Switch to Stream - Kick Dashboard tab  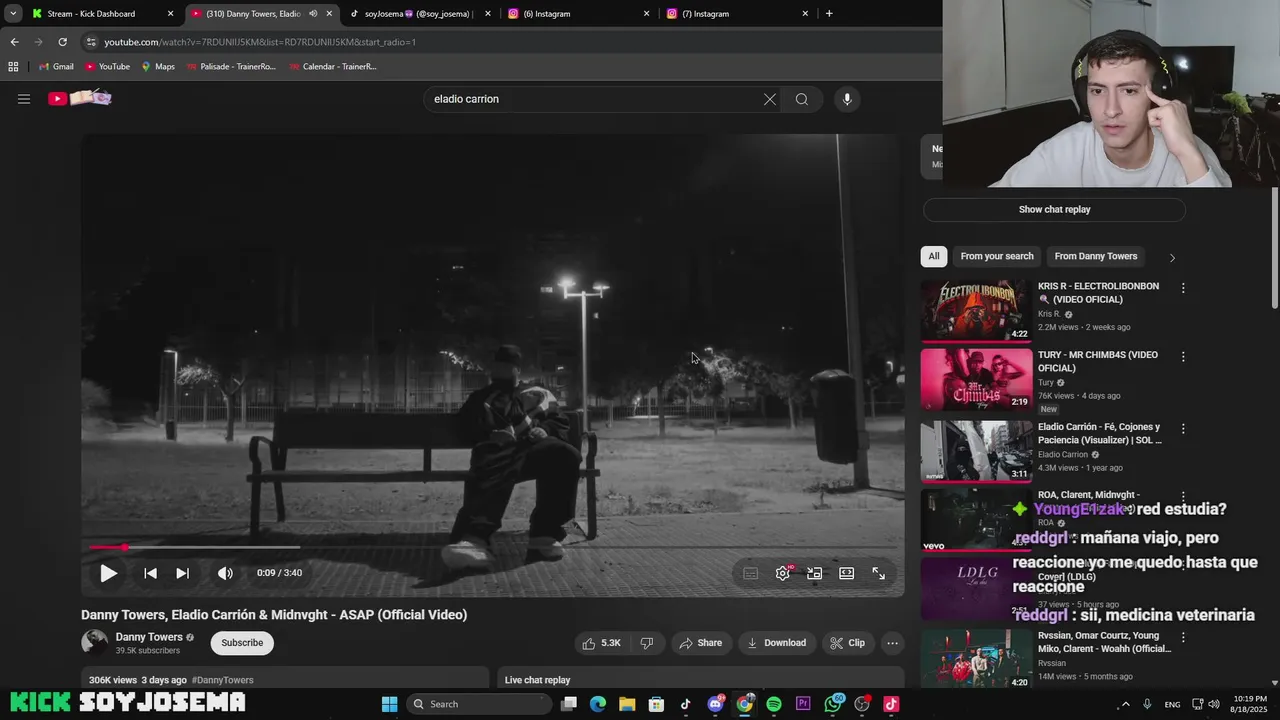(103, 14)
